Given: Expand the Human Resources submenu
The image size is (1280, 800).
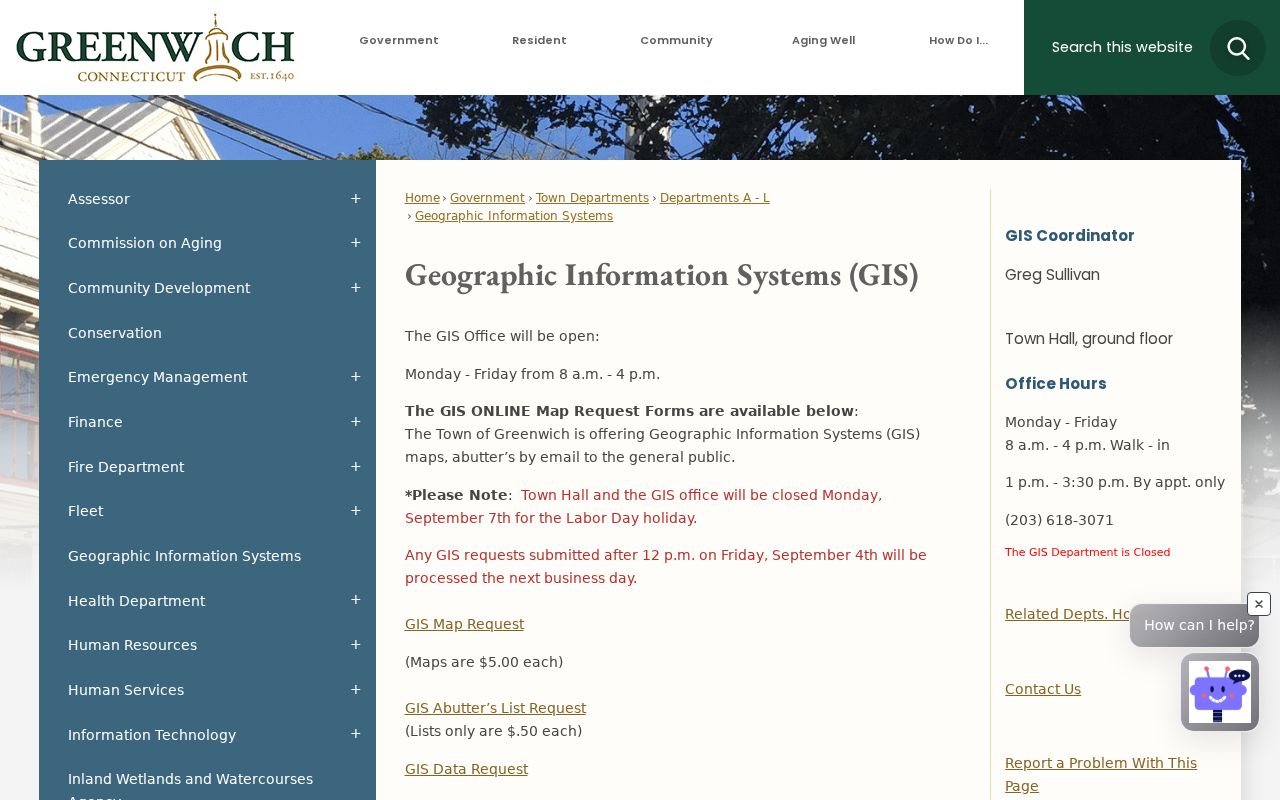Looking at the screenshot, I should (x=355, y=645).
